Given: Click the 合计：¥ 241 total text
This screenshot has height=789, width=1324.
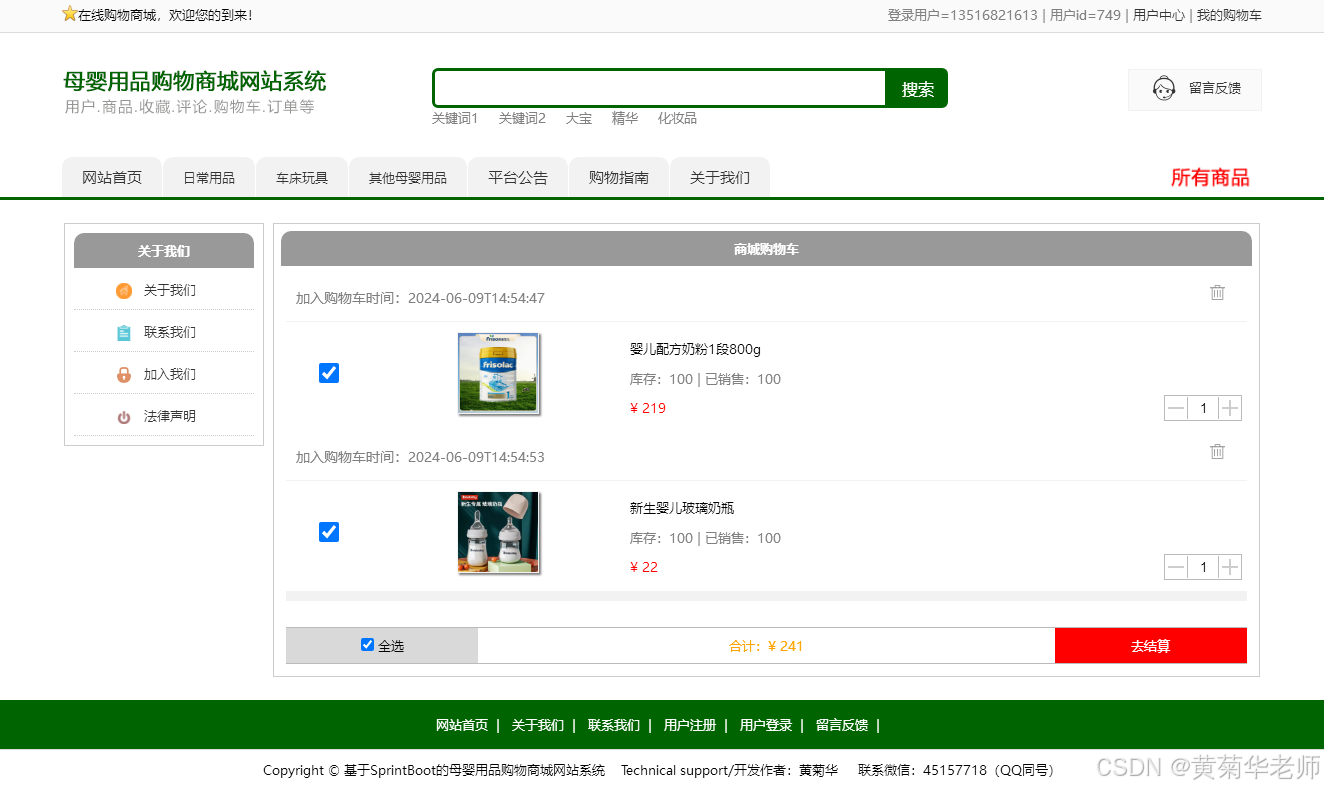Looking at the screenshot, I should tap(766, 646).
